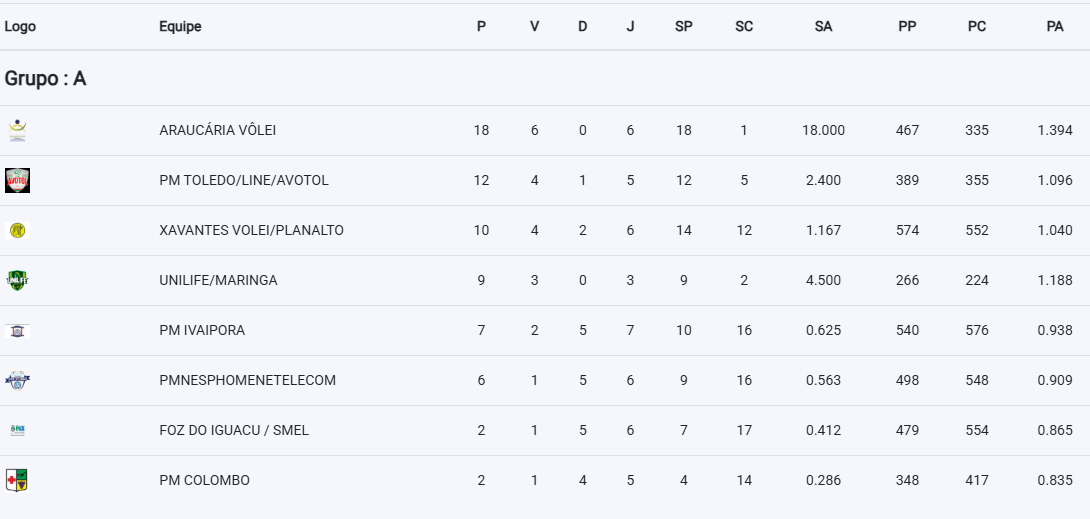
Task: Click the PM Ivaipora team logo
Action: pyautogui.click(x=17, y=331)
